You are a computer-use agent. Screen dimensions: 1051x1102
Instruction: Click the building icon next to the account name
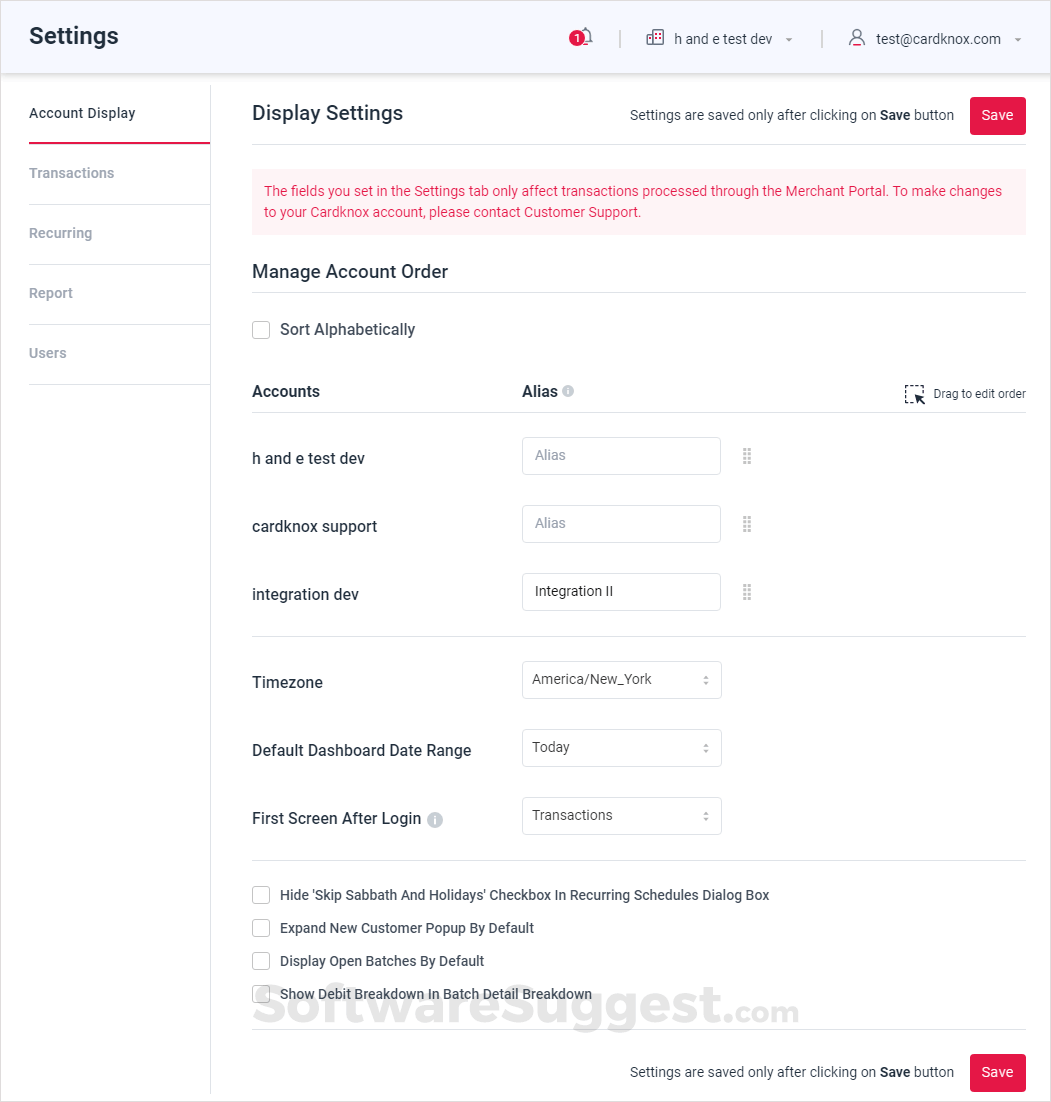coord(655,38)
